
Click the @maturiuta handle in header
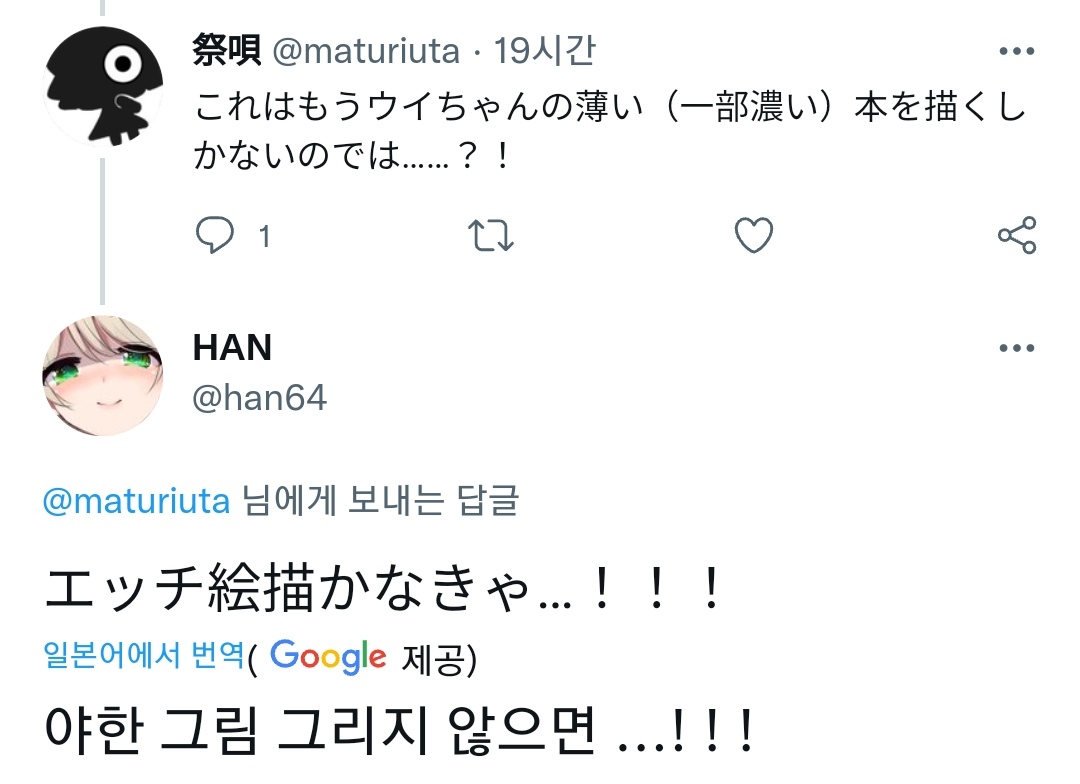pyautogui.click(x=366, y=51)
